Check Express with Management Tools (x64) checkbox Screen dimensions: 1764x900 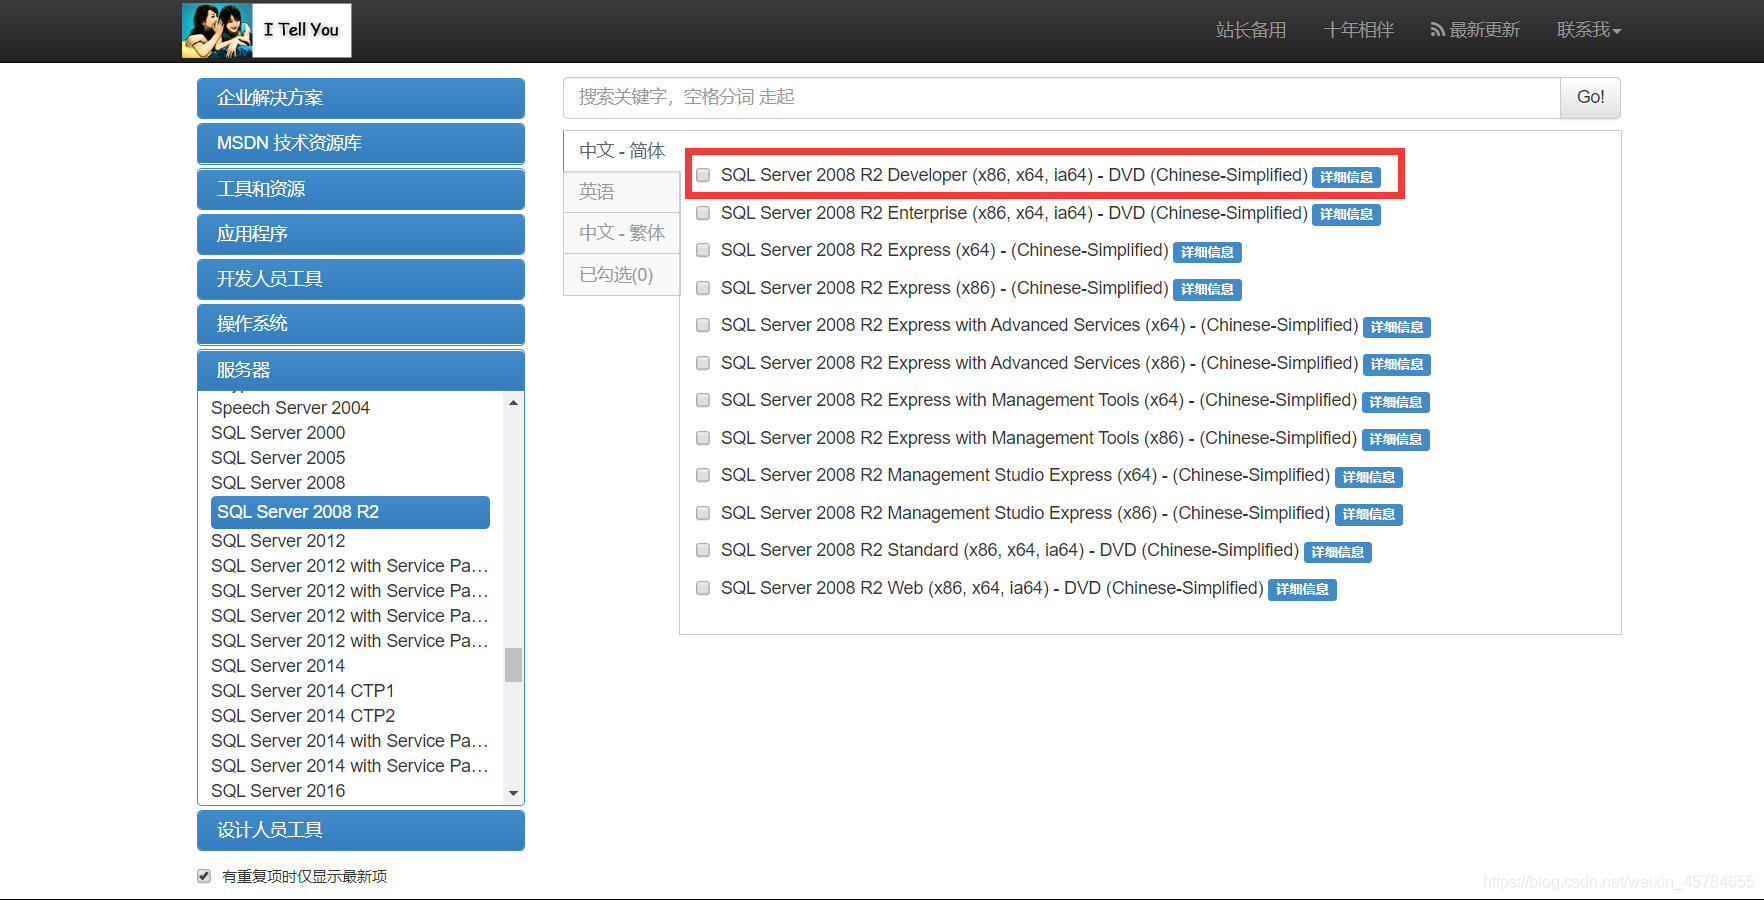click(x=703, y=400)
